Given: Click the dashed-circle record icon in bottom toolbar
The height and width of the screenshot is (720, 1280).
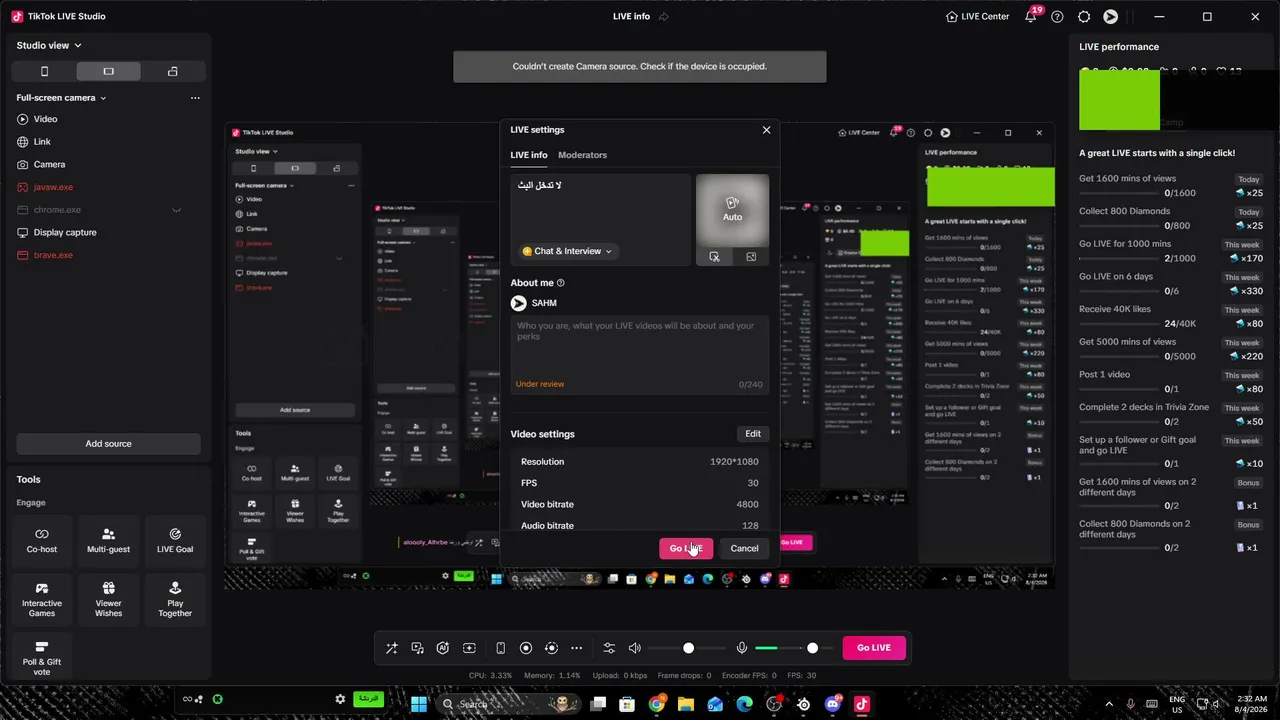Looking at the screenshot, I should 551,648.
